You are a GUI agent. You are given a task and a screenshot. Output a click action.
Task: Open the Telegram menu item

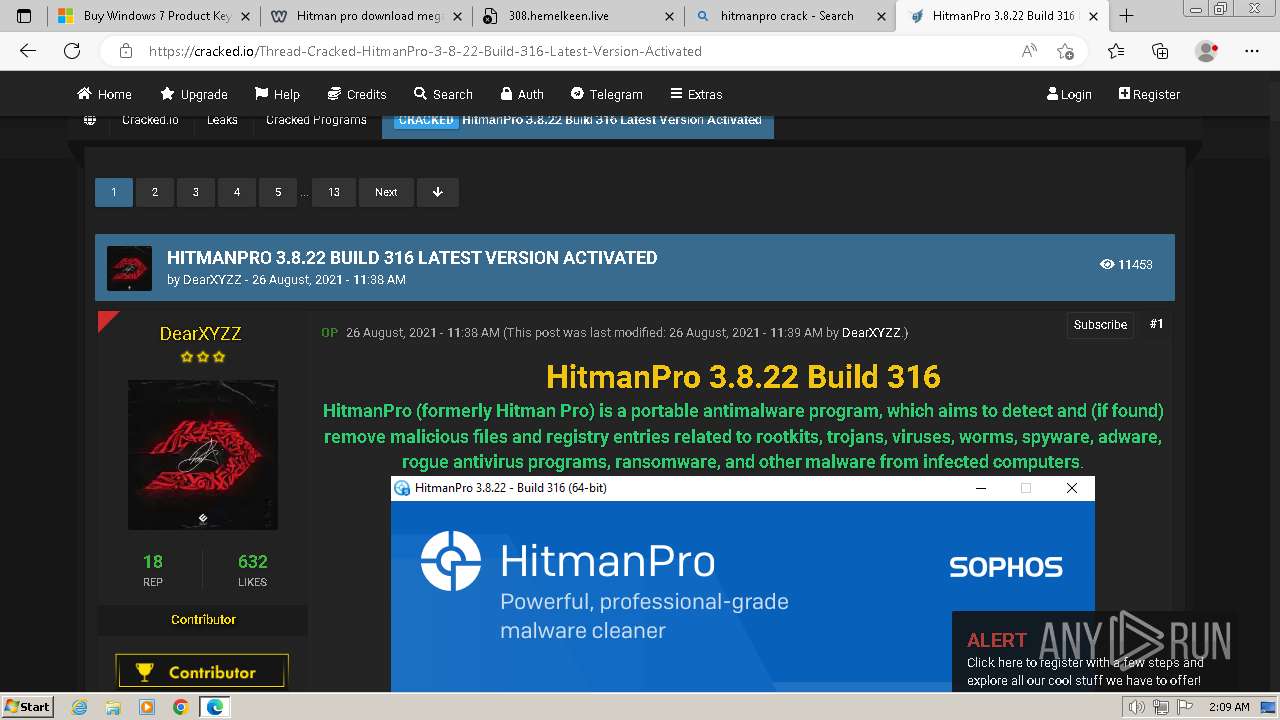click(606, 94)
